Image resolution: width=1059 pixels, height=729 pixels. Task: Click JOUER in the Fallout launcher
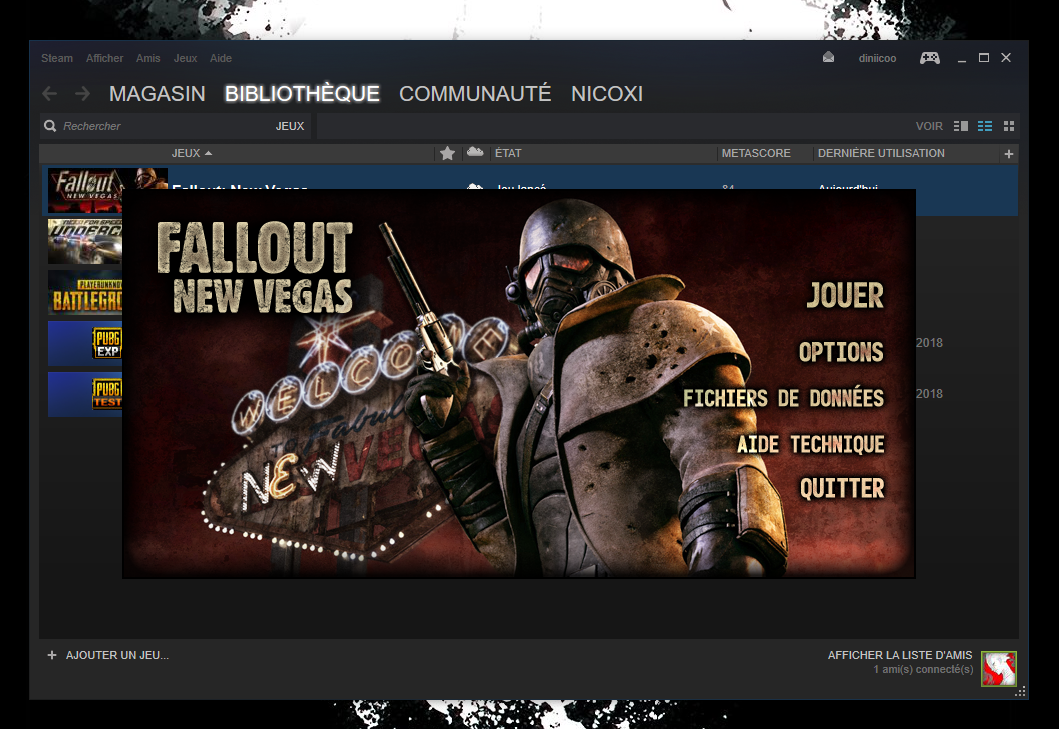tap(845, 296)
